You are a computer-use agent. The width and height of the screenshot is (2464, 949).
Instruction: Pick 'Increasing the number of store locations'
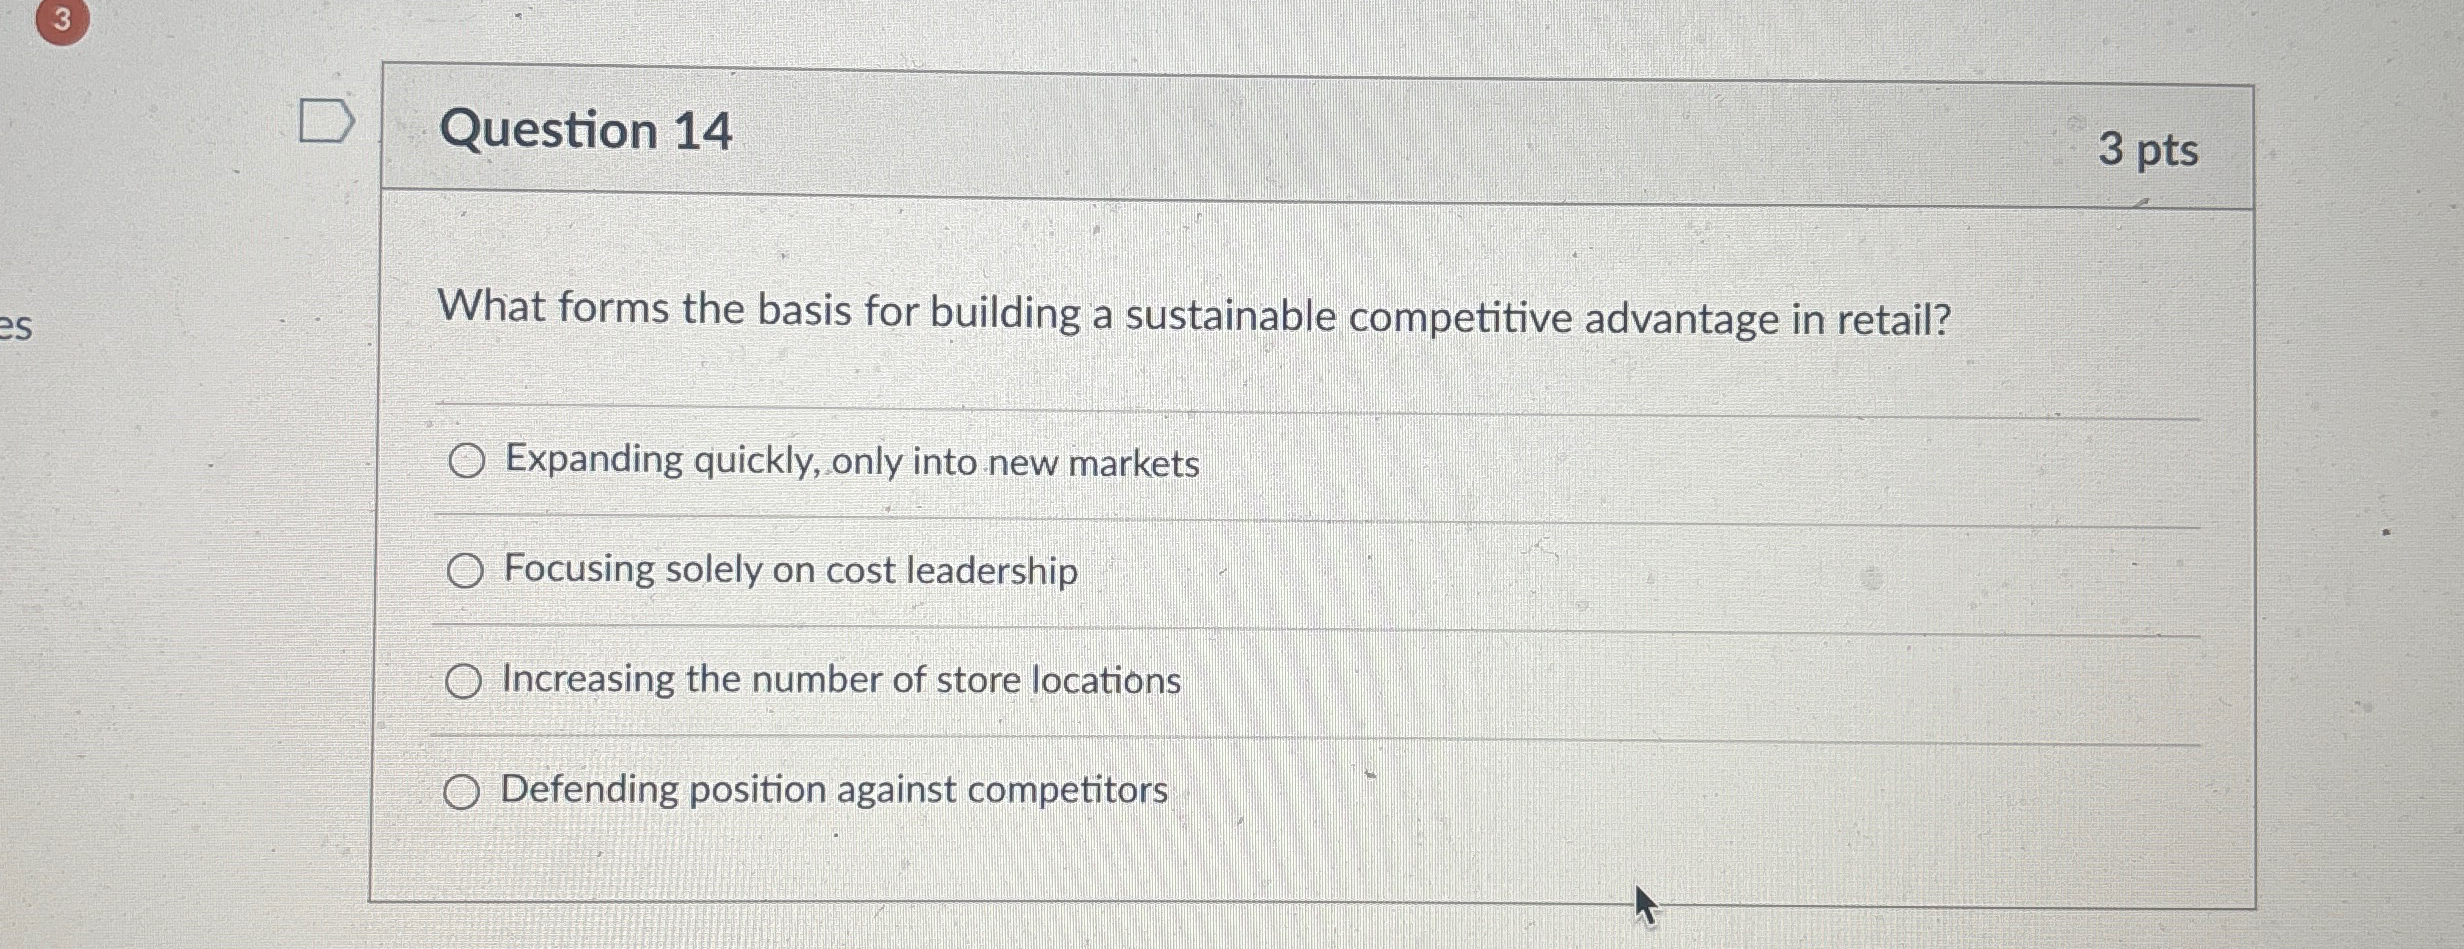click(x=840, y=680)
